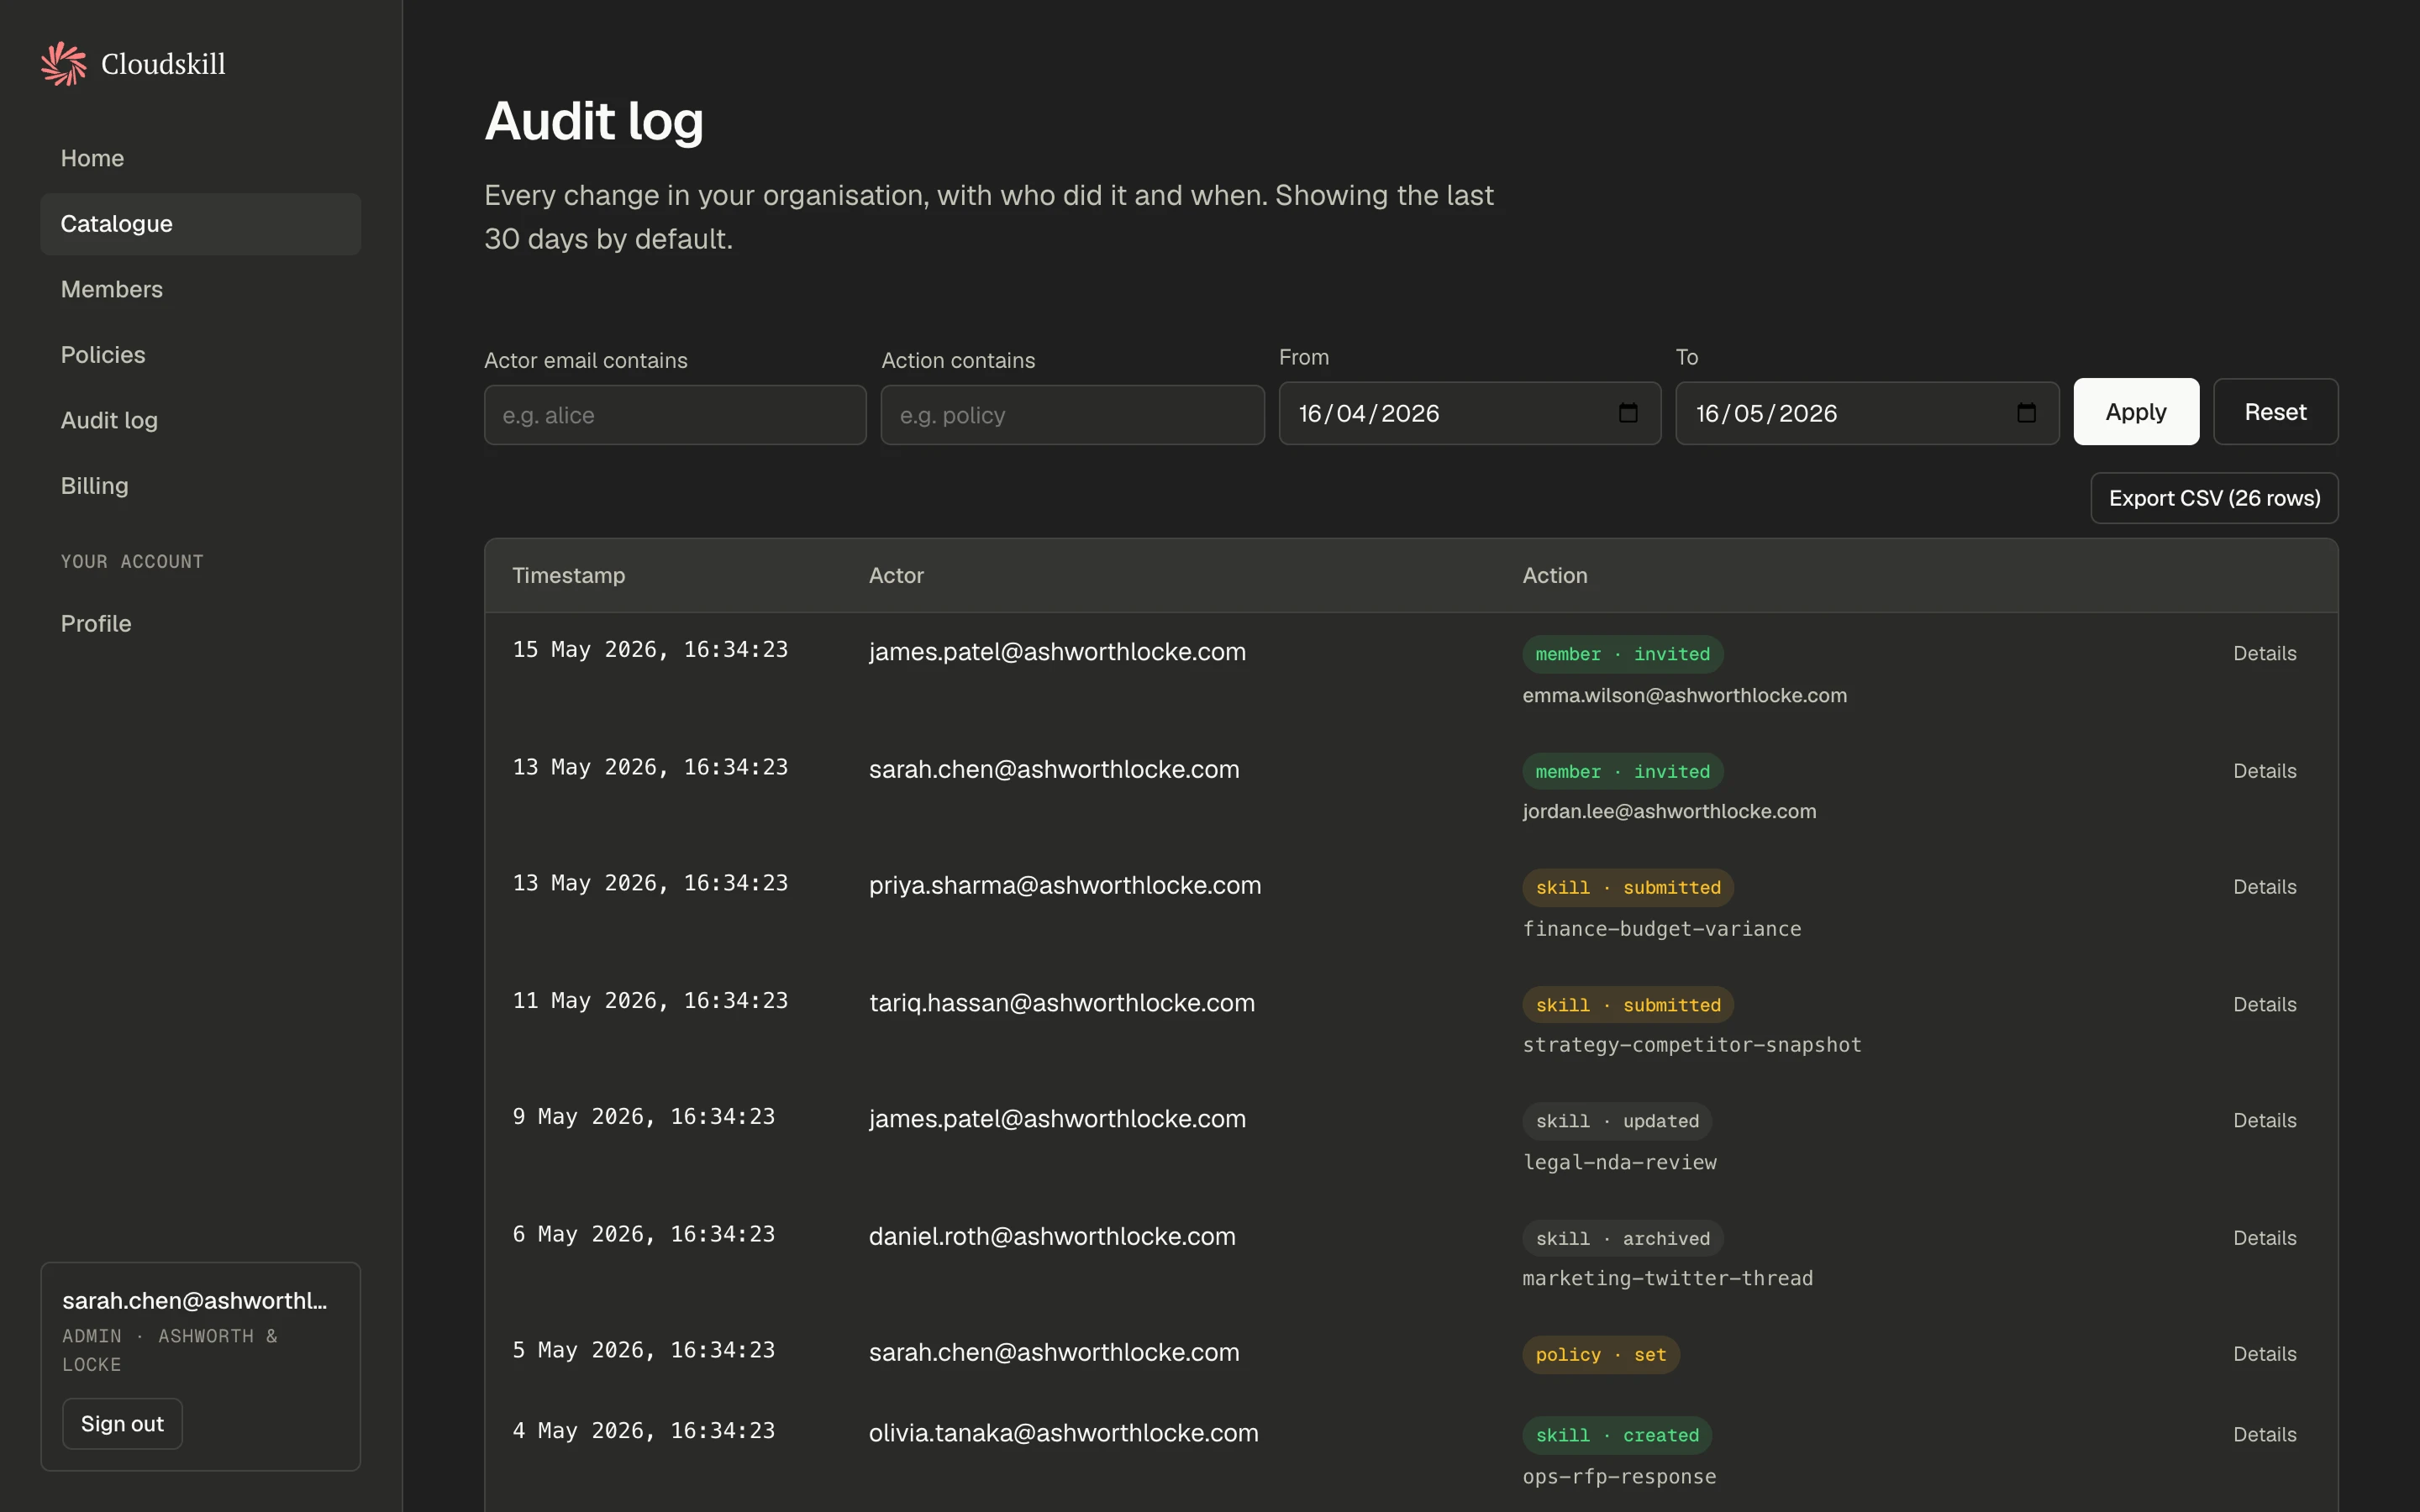Select Audit log in the sidebar
This screenshot has height=1512, width=2420.
coord(200,420)
